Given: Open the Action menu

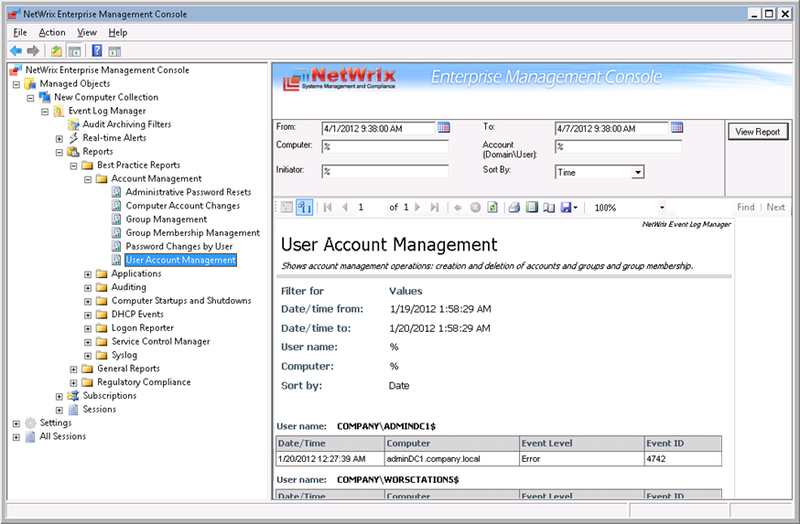Looking at the screenshot, I should (x=52, y=32).
